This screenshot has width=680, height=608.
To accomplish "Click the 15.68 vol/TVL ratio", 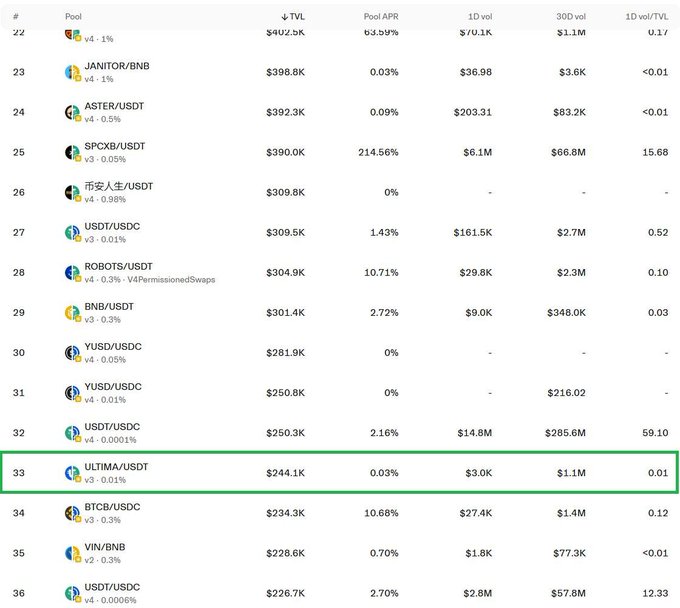I will point(655,152).
